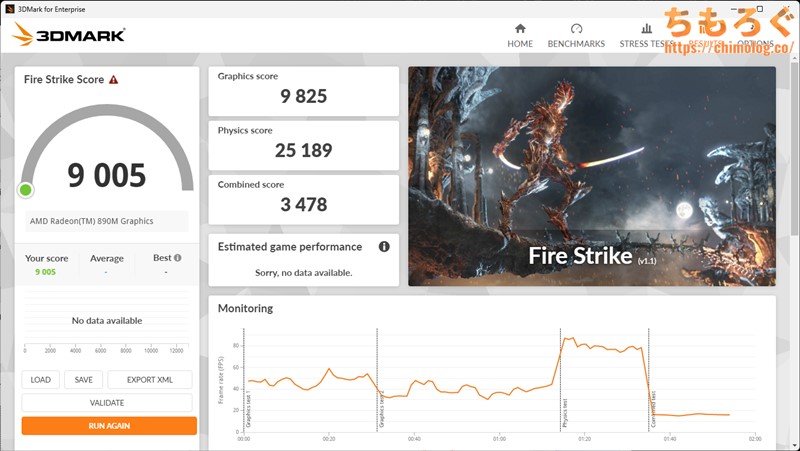Select the Combined test marker in Monitoring chart
800x451 pixels.
[x=651, y=410]
